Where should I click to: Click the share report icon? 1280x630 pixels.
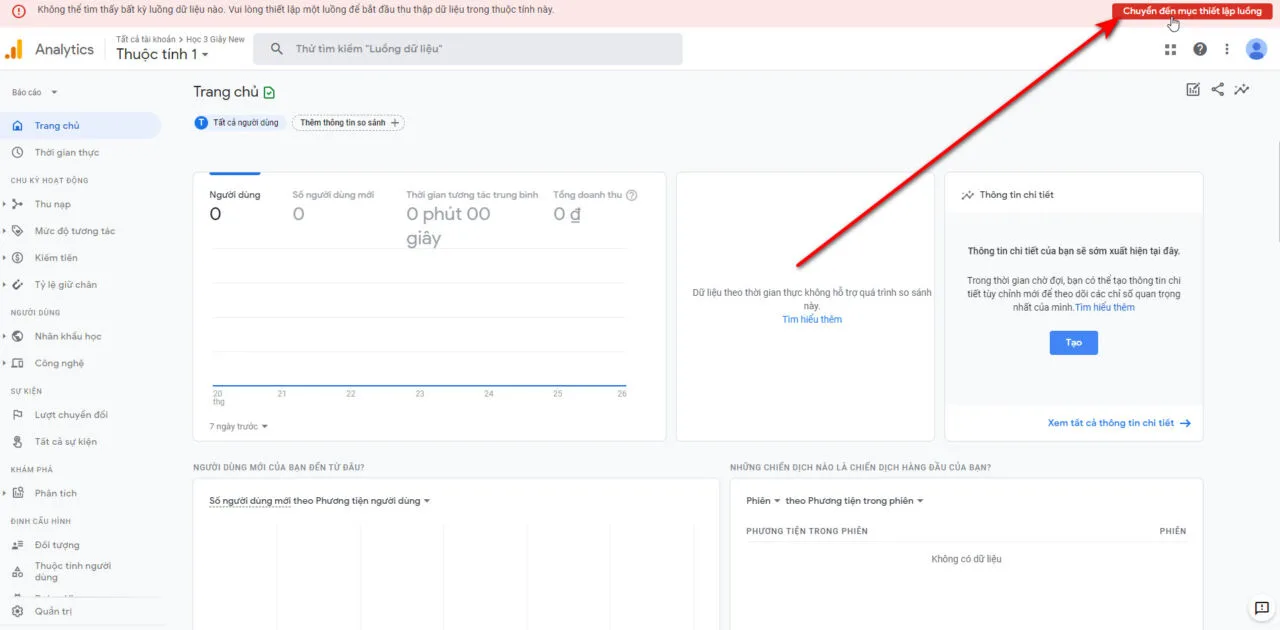coord(1217,89)
